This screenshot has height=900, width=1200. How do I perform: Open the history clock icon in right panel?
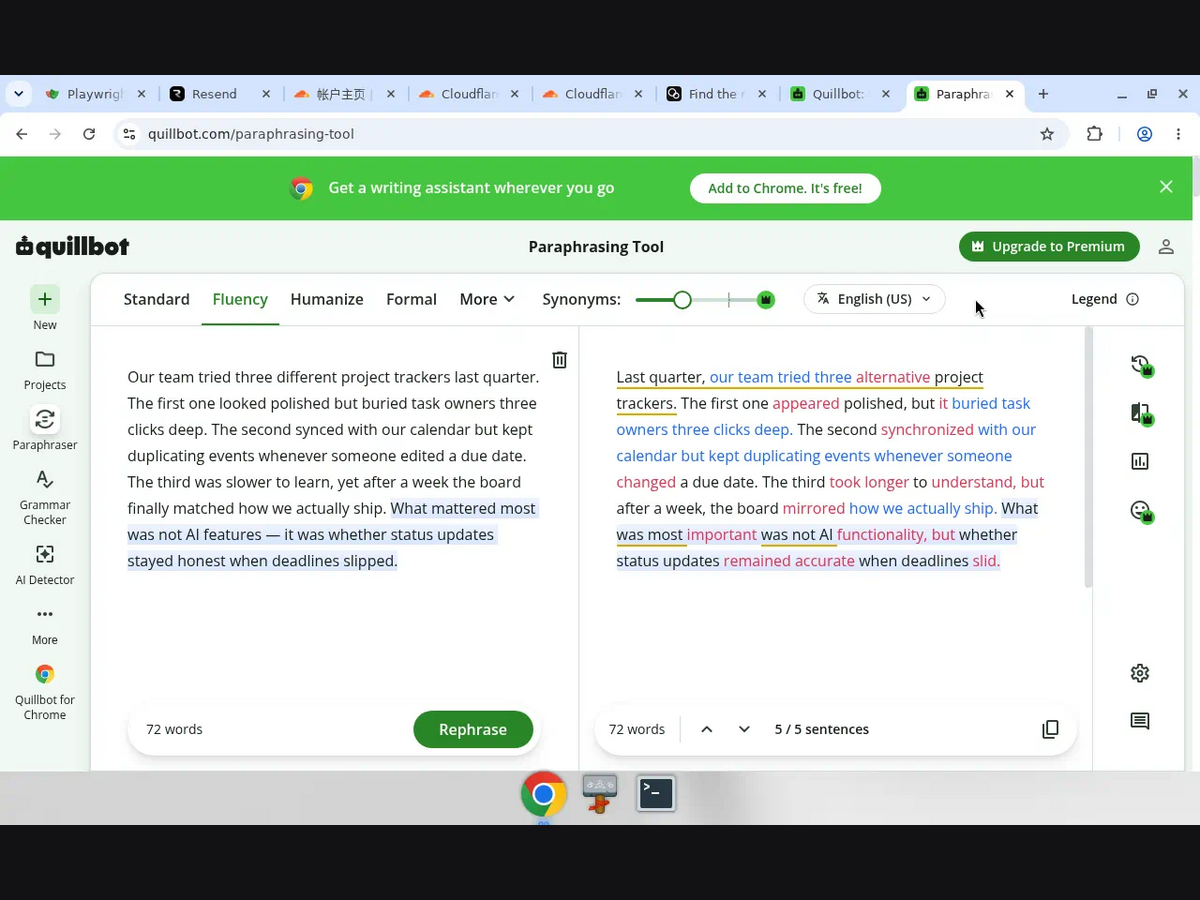(1141, 366)
